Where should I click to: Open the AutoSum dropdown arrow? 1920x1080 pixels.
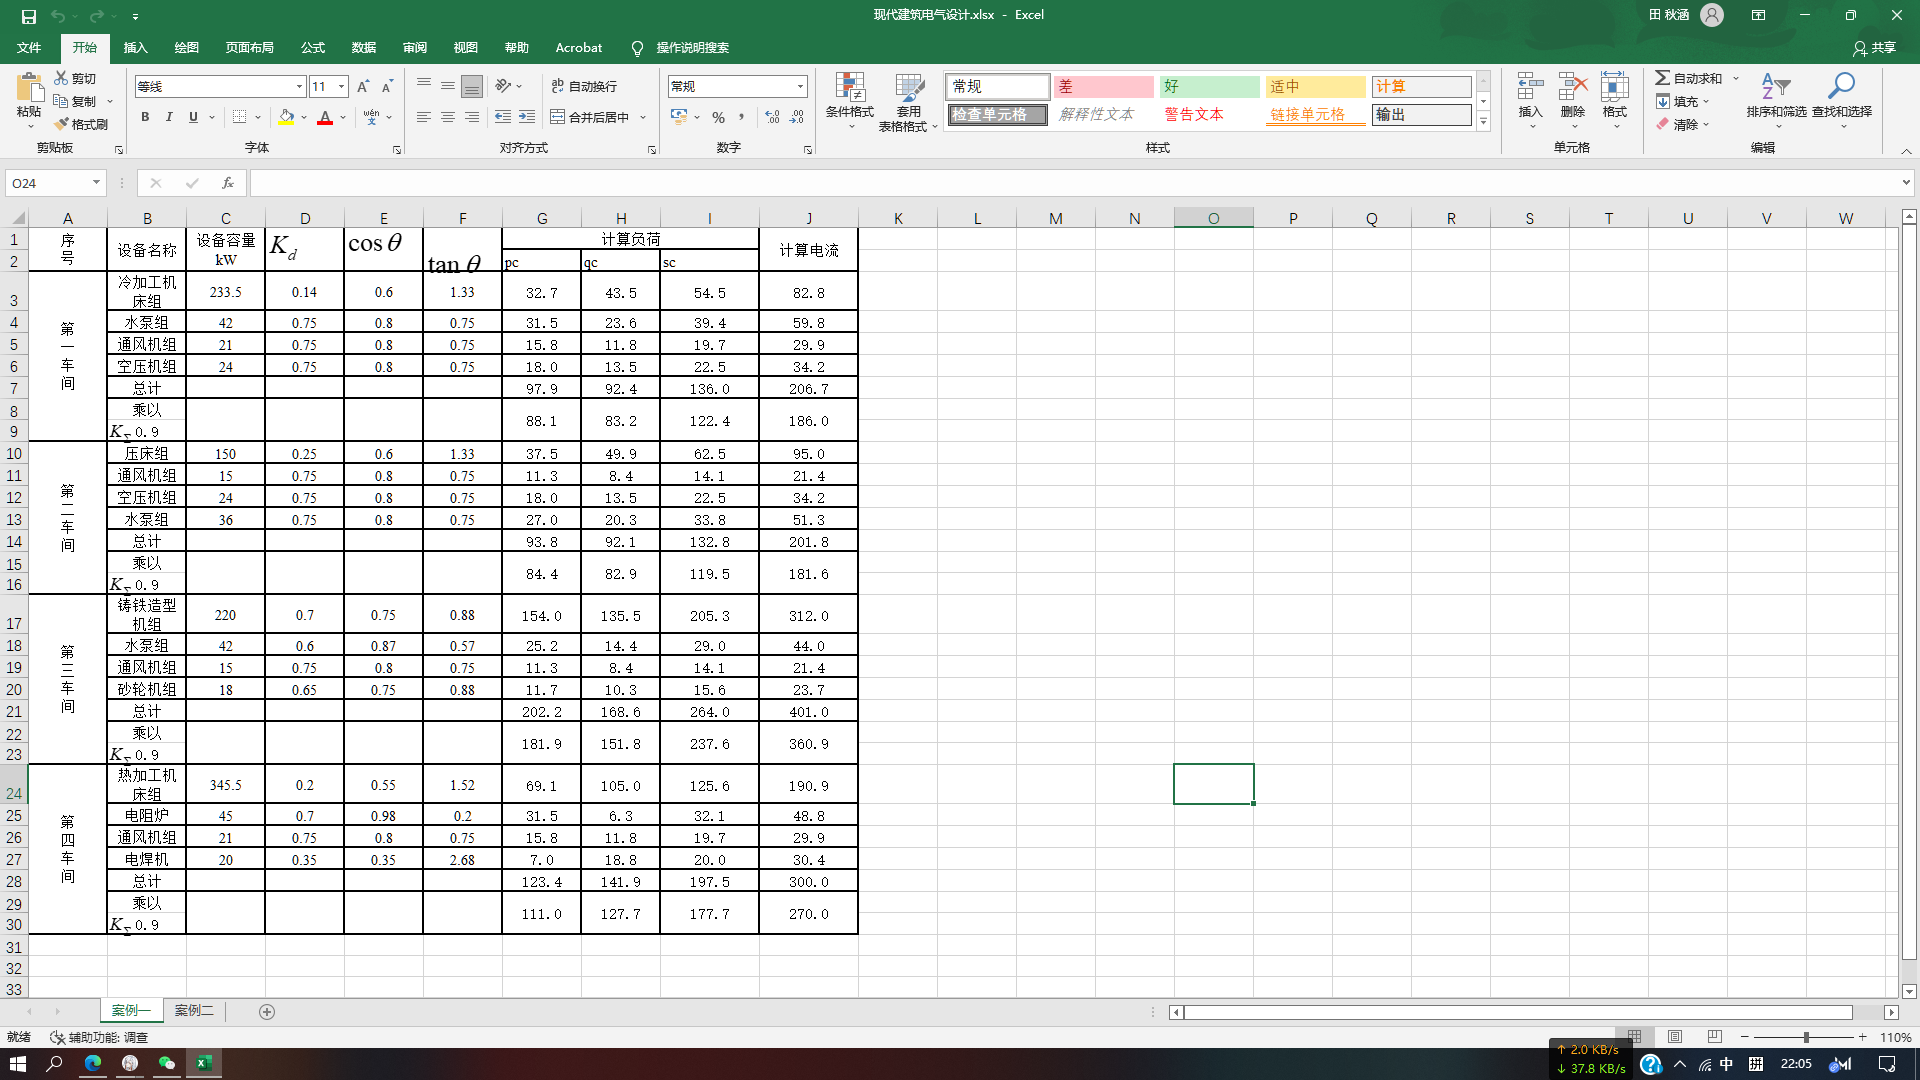[x=1736, y=78]
